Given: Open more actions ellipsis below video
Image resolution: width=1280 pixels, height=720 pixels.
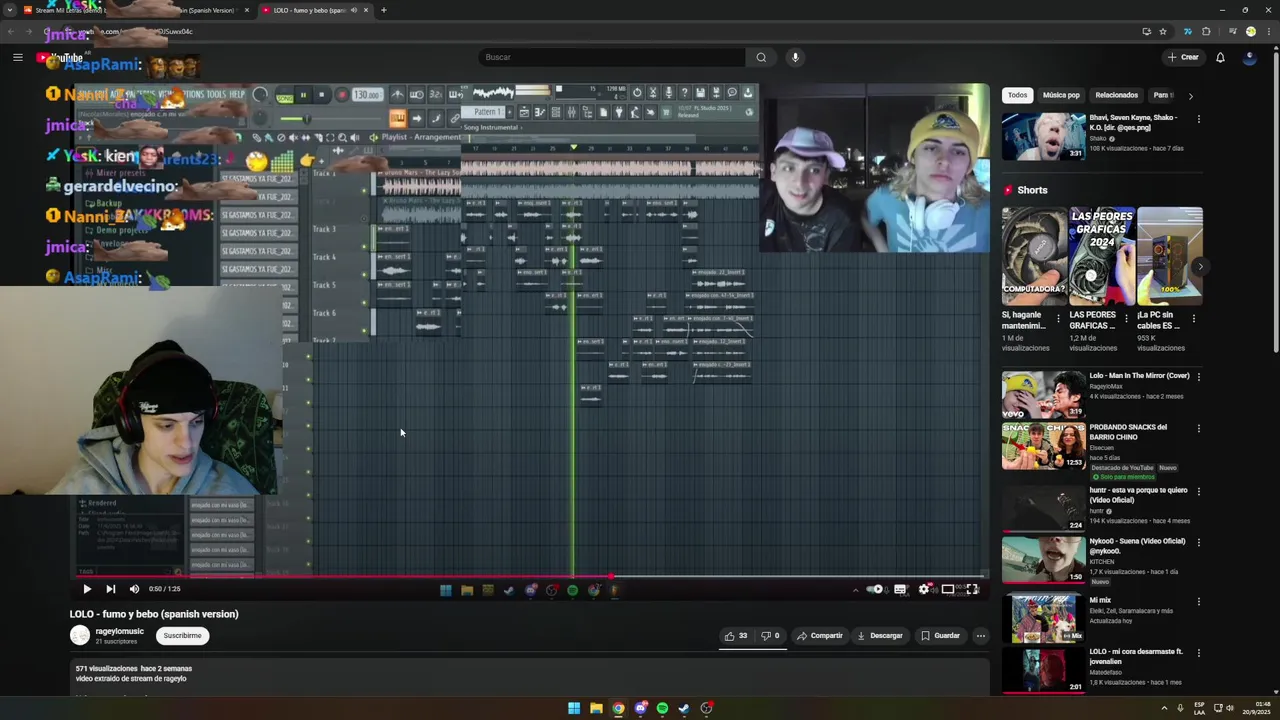Looking at the screenshot, I should click(980, 635).
